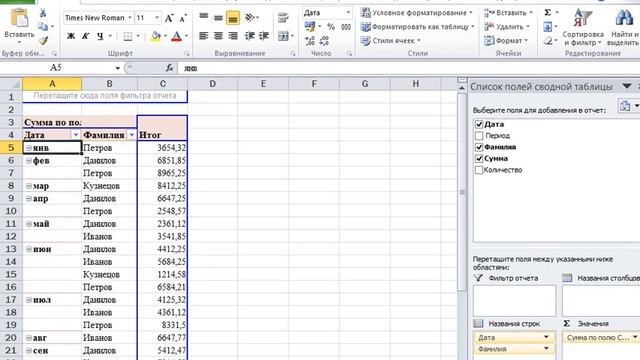The height and width of the screenshot is (360, 640).
Task: Click the Wrap Text icon
Action: [283, 18]
